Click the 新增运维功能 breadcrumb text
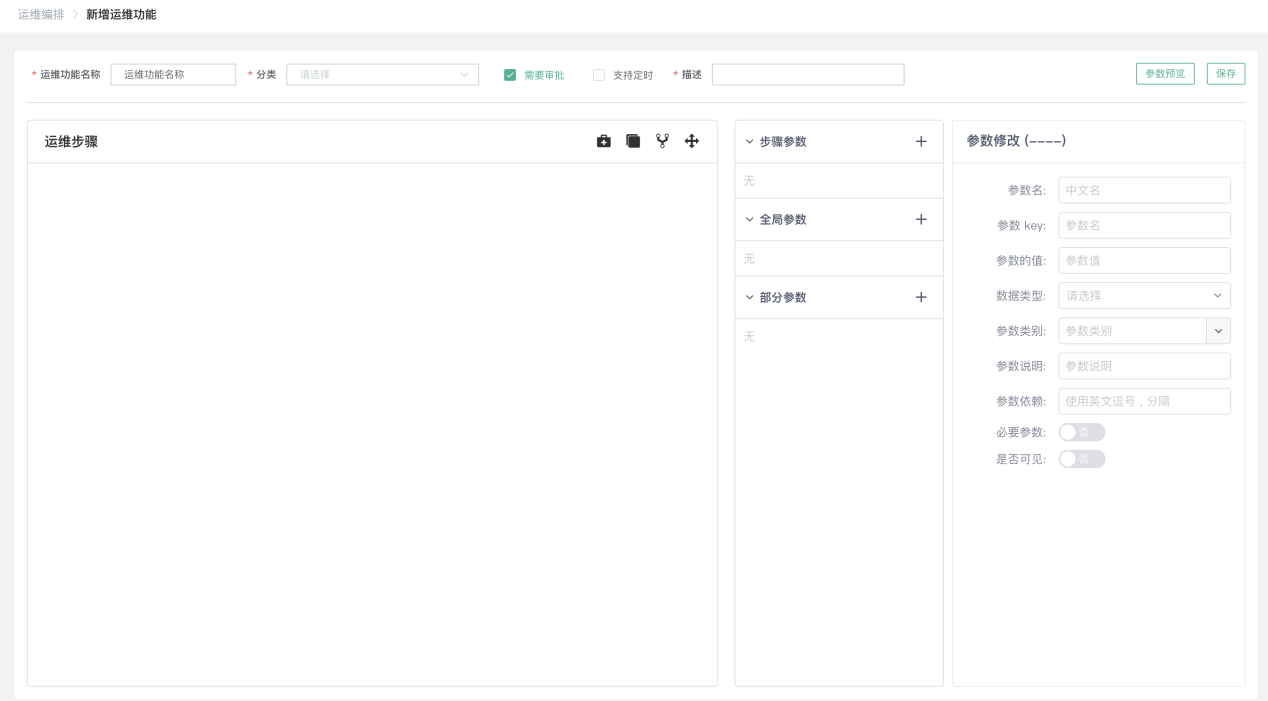This screenshot has height=701, width=1268. click(x=121, y=14)
